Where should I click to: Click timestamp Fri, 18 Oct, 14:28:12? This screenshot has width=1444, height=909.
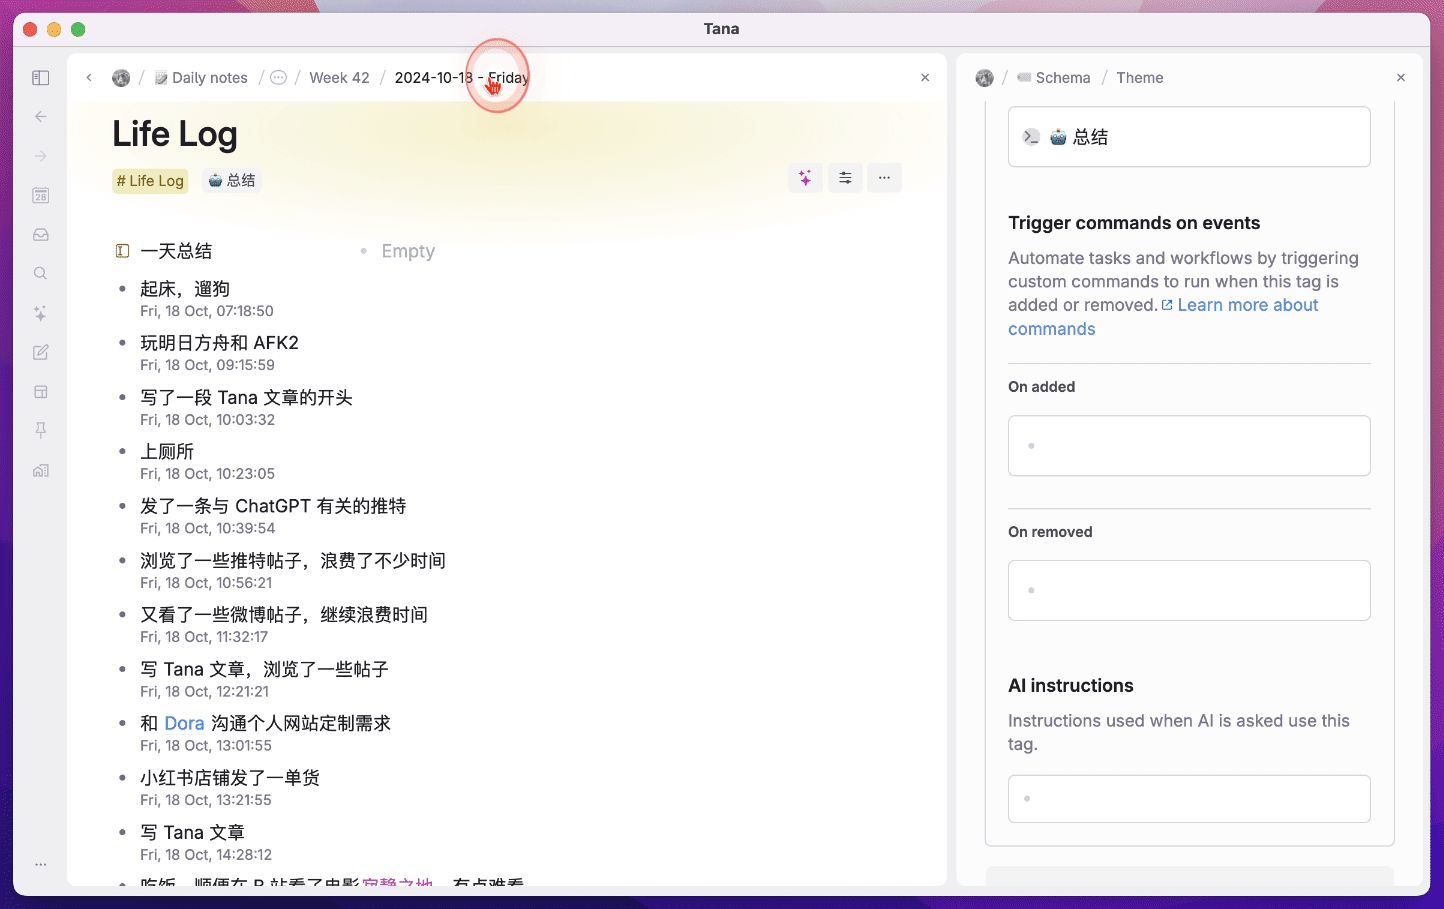click(206, 855)
